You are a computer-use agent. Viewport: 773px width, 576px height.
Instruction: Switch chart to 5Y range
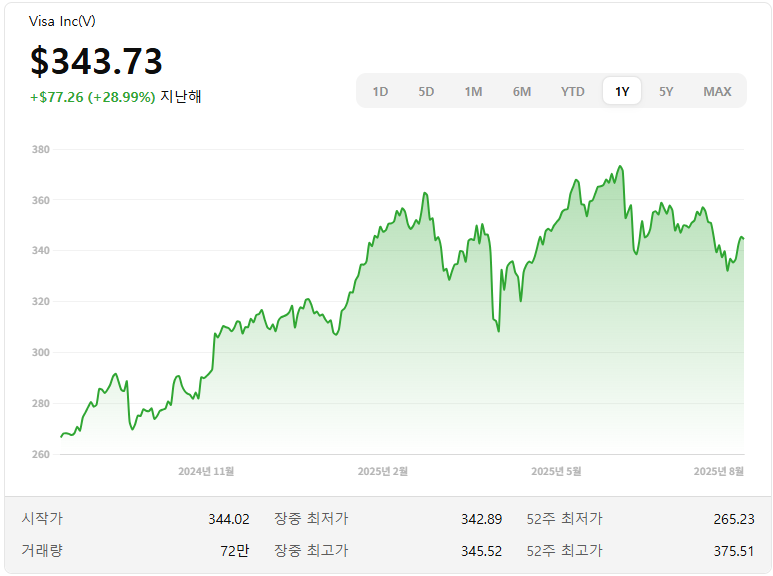(666, 92)
